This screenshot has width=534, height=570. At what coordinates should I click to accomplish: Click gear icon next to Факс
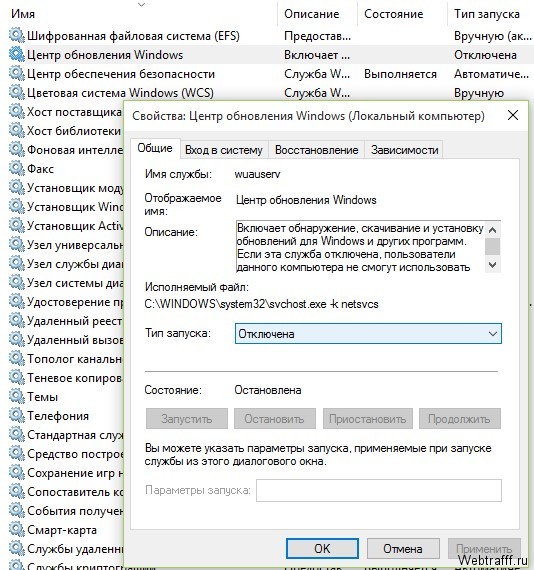pyautogui.click(x=16, y=168)
